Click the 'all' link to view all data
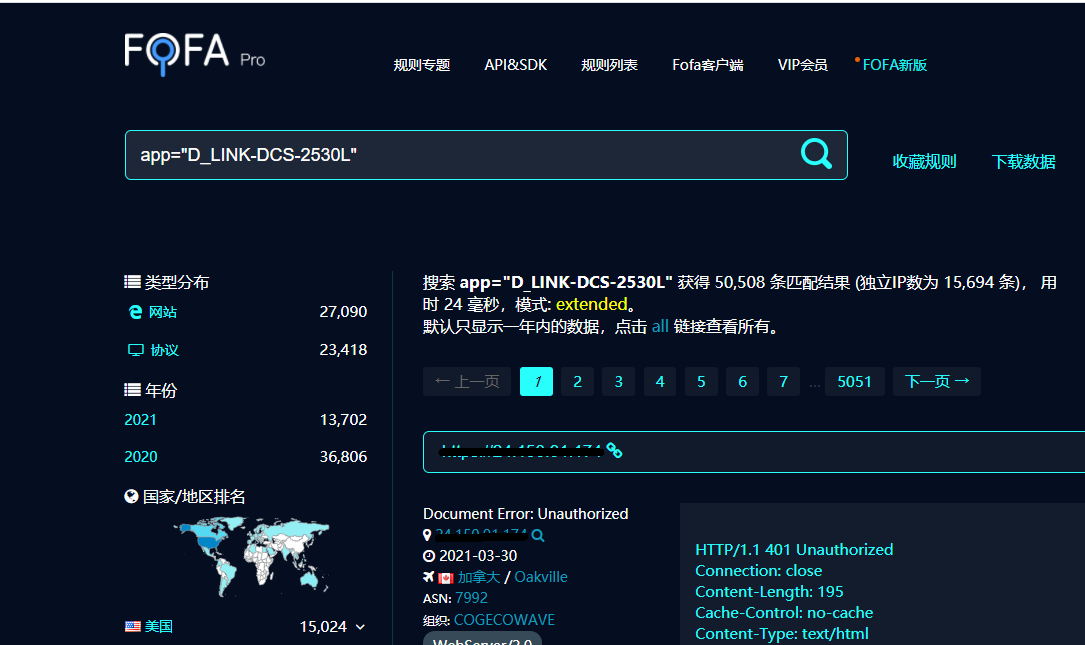 [x=660, y=327]
